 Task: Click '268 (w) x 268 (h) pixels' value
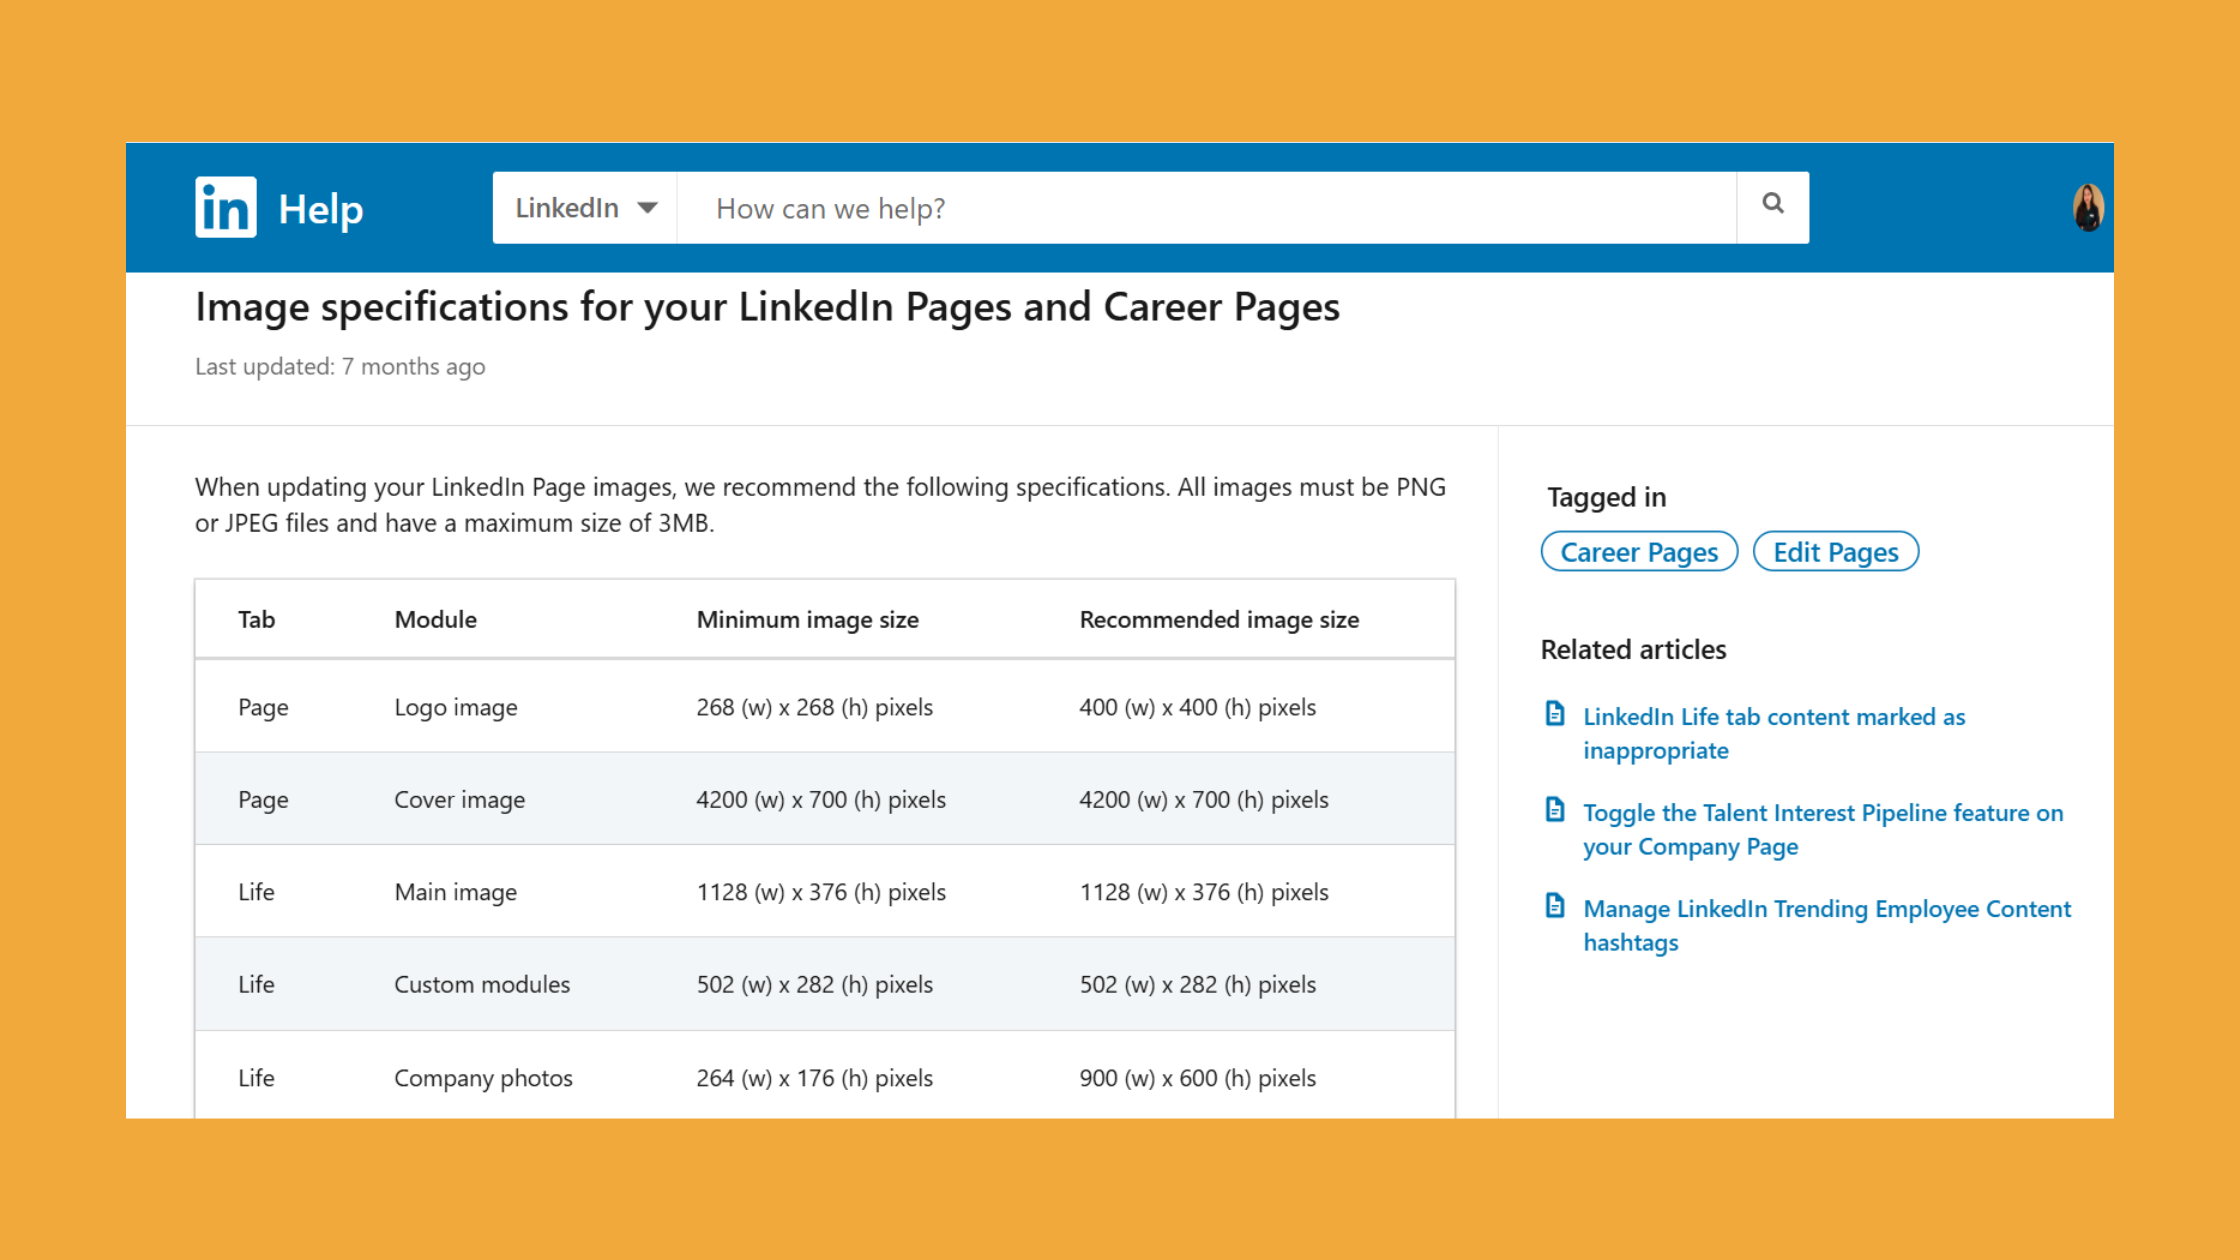[x=814, y=708]
